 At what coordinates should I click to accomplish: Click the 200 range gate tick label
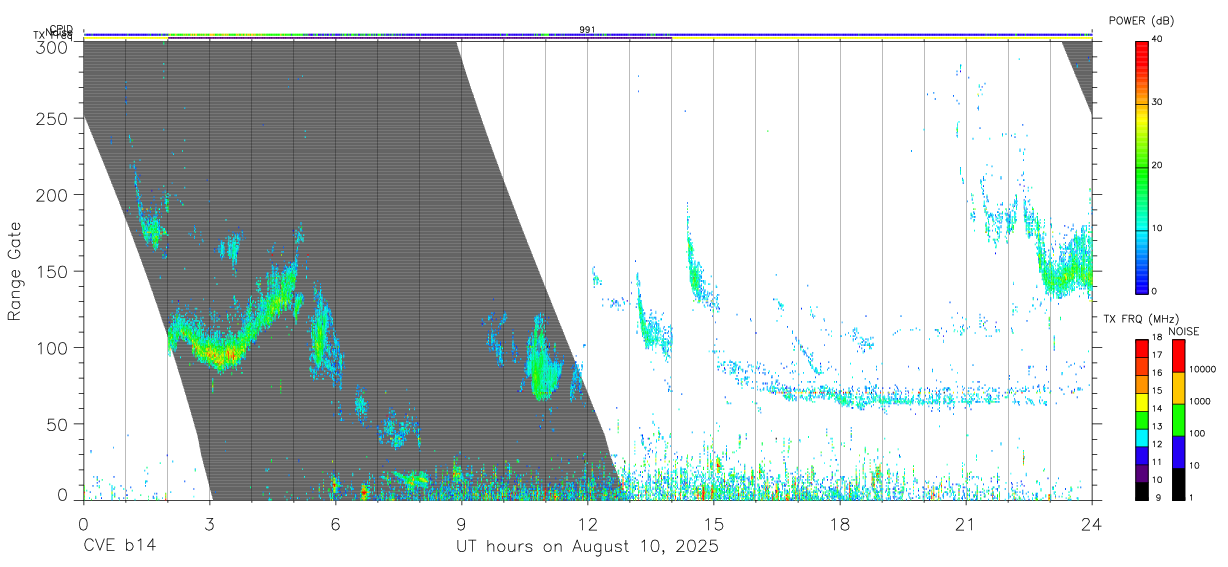click(x=53, y=195)
